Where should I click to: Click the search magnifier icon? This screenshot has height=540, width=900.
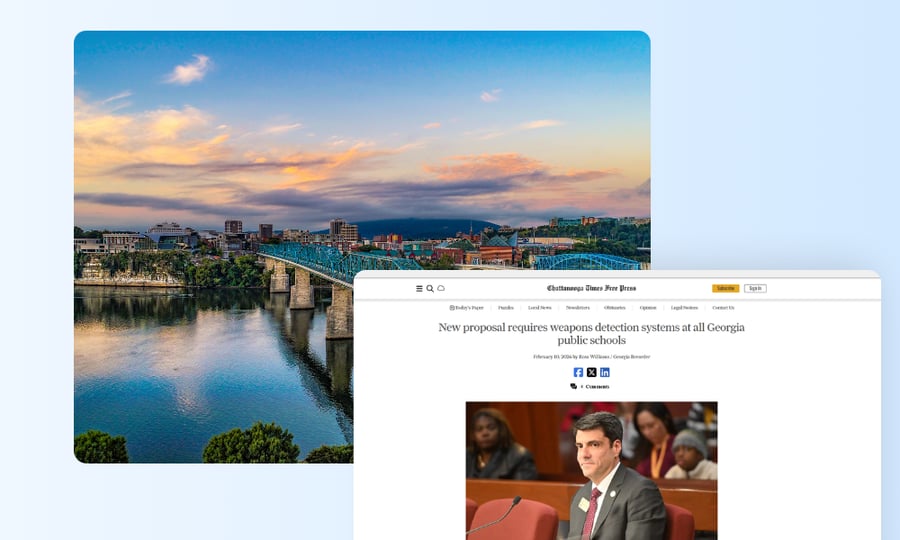click(x=430, y=288)
